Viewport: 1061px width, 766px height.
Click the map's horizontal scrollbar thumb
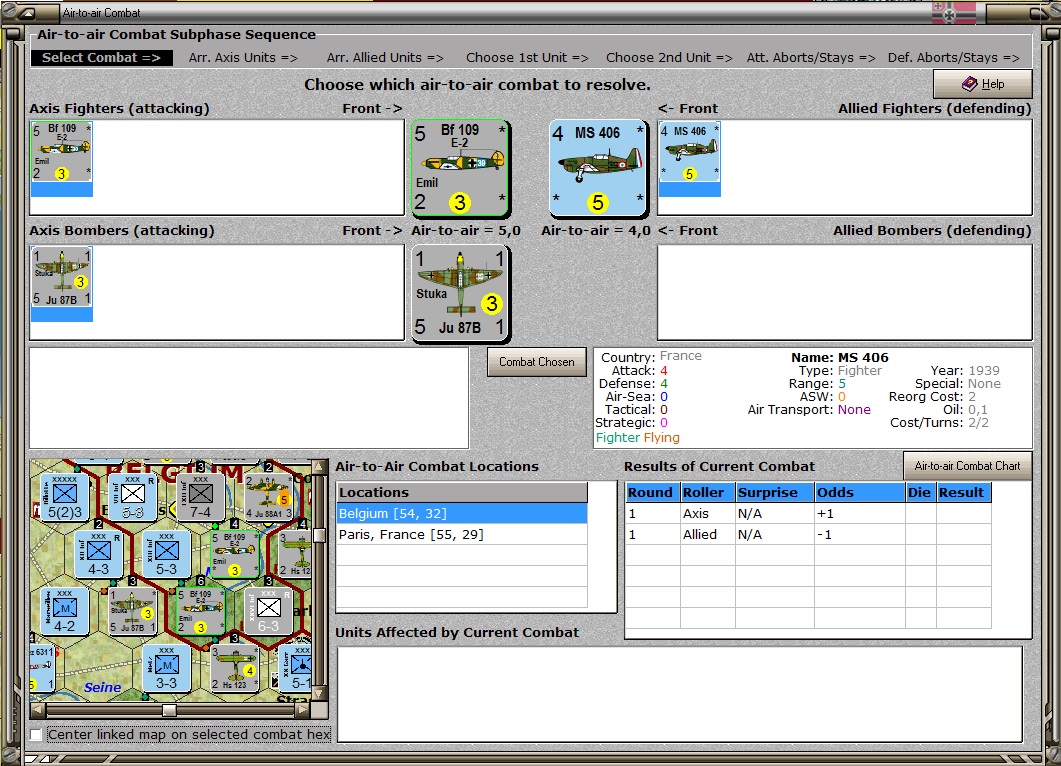(x=169, y=710)
